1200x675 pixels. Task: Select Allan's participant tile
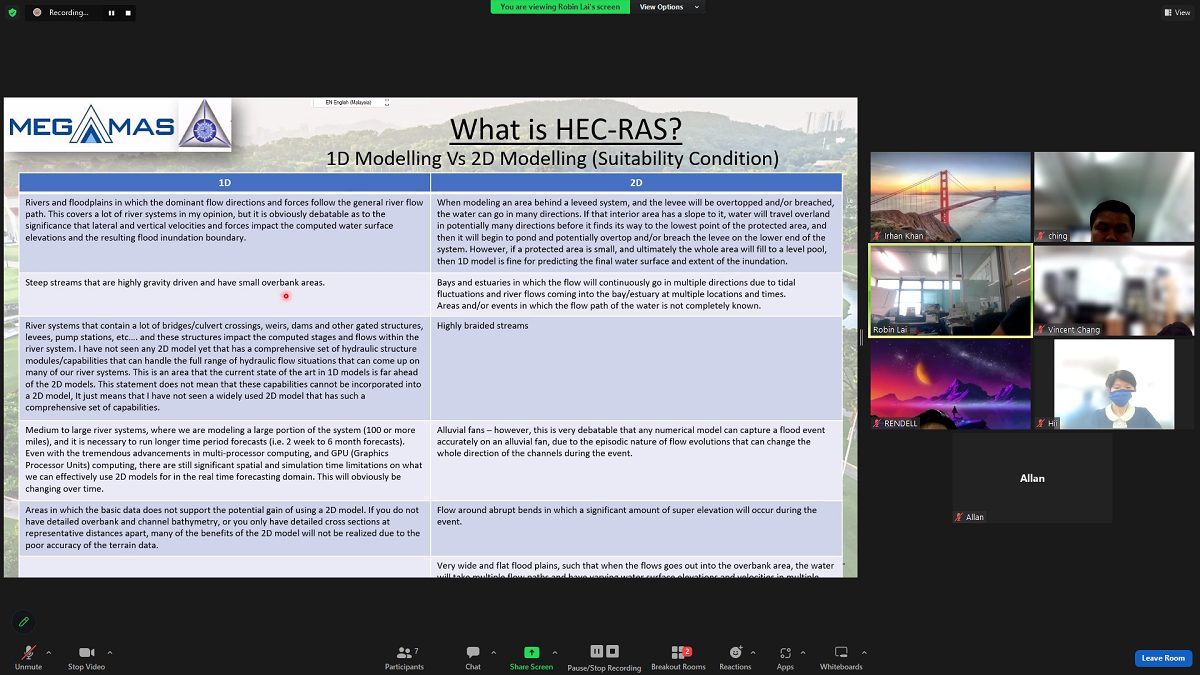[1032, 478]
